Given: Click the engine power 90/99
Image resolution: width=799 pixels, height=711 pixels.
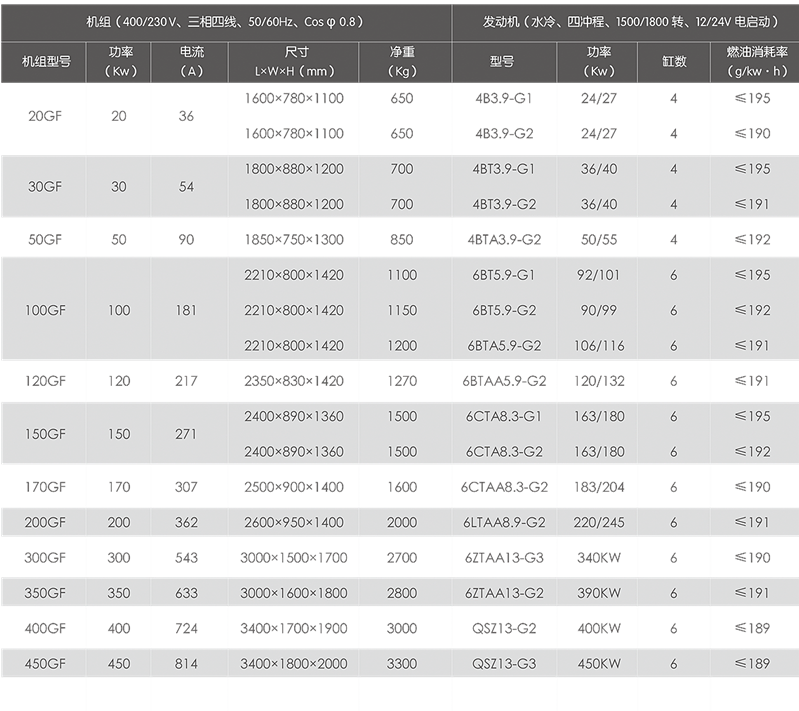Looking at the screenshot, I should coord(599,310).
